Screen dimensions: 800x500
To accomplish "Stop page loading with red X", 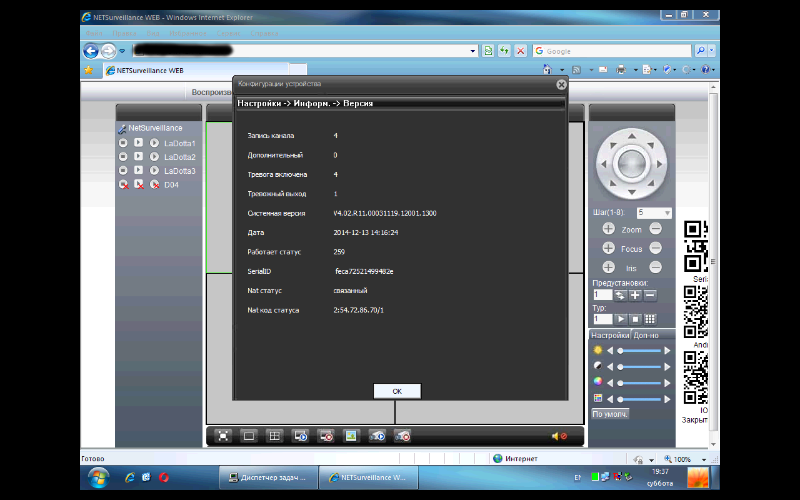I will pos(520,51).
